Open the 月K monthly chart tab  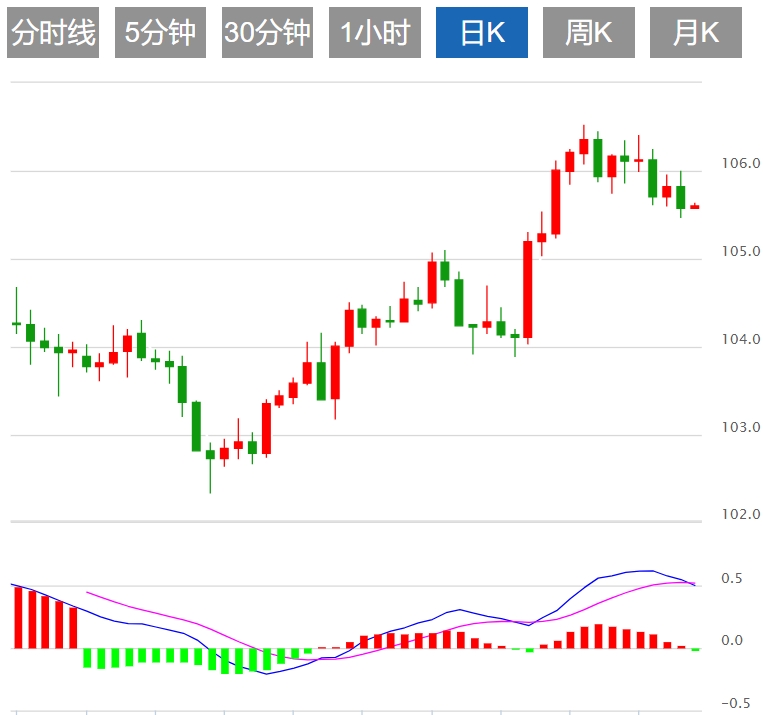coord(696,33)
